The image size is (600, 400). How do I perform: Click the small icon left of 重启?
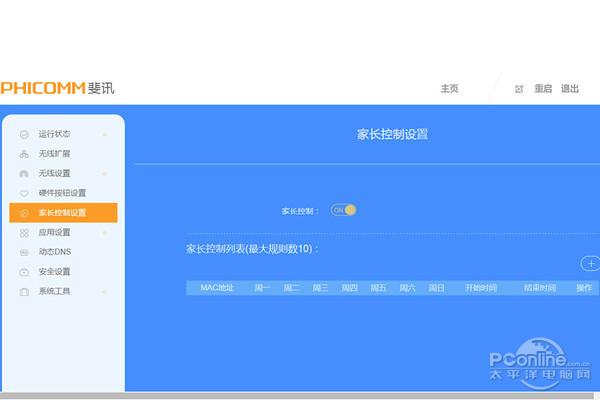click(519, 89)
